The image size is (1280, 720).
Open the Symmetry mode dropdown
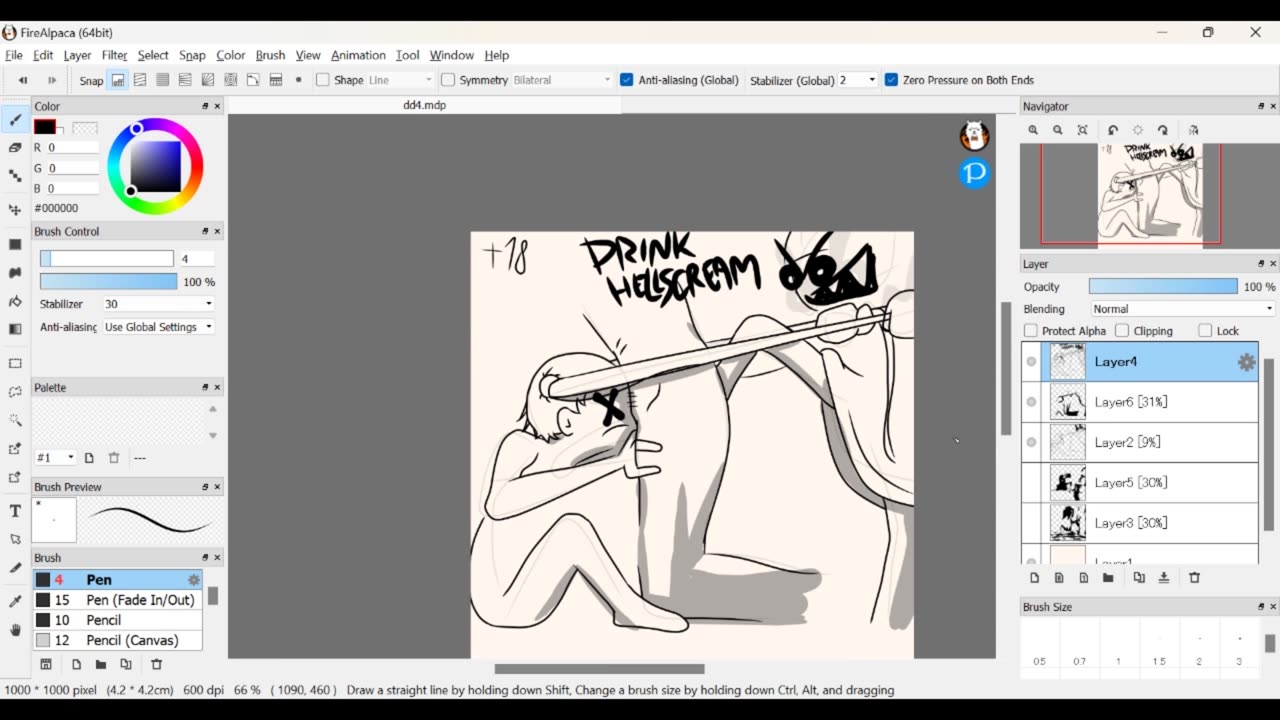pos(562,80)
